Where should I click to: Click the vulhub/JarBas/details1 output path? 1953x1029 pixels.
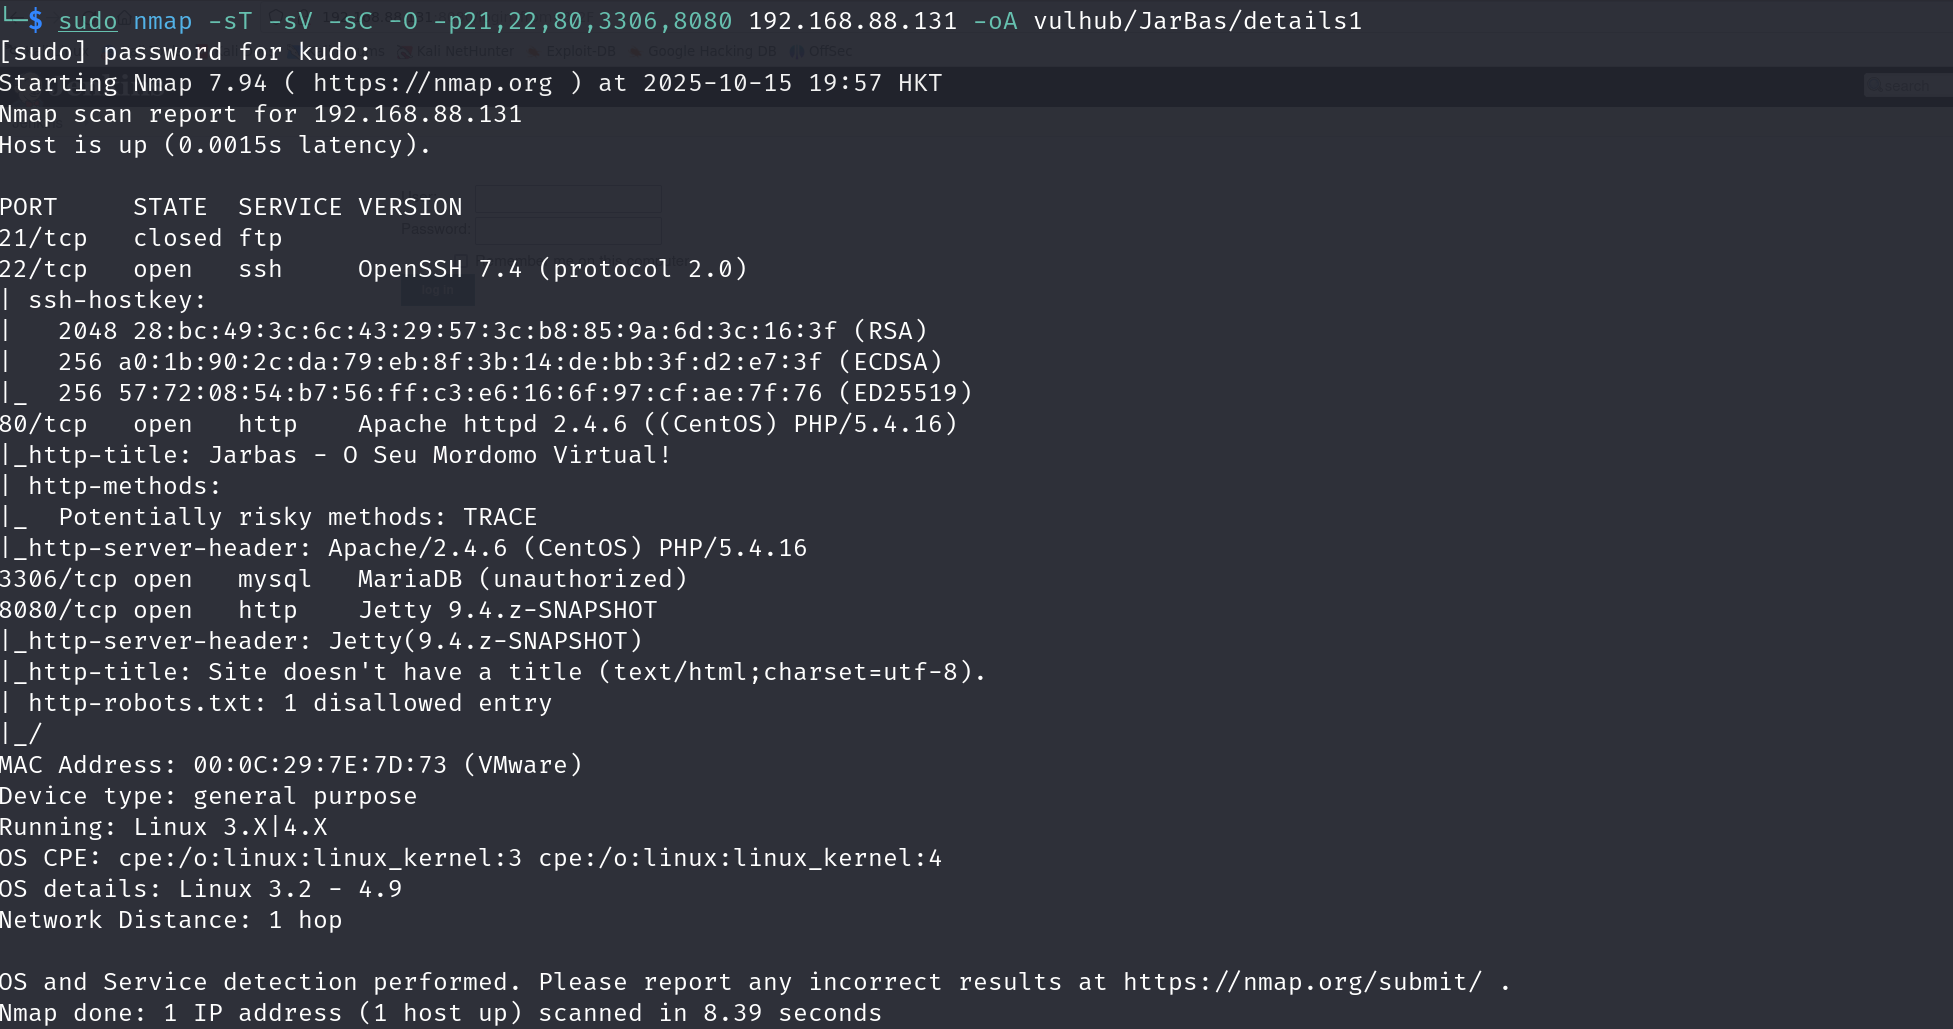[1197, 21]
